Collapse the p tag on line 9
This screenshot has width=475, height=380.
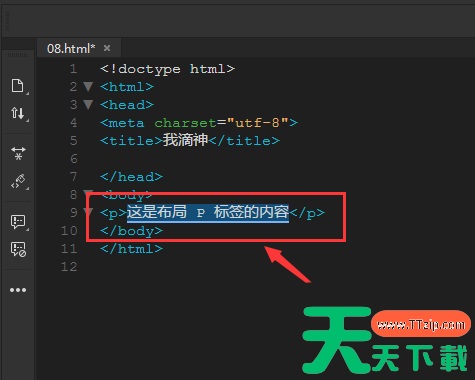point(88,212)
